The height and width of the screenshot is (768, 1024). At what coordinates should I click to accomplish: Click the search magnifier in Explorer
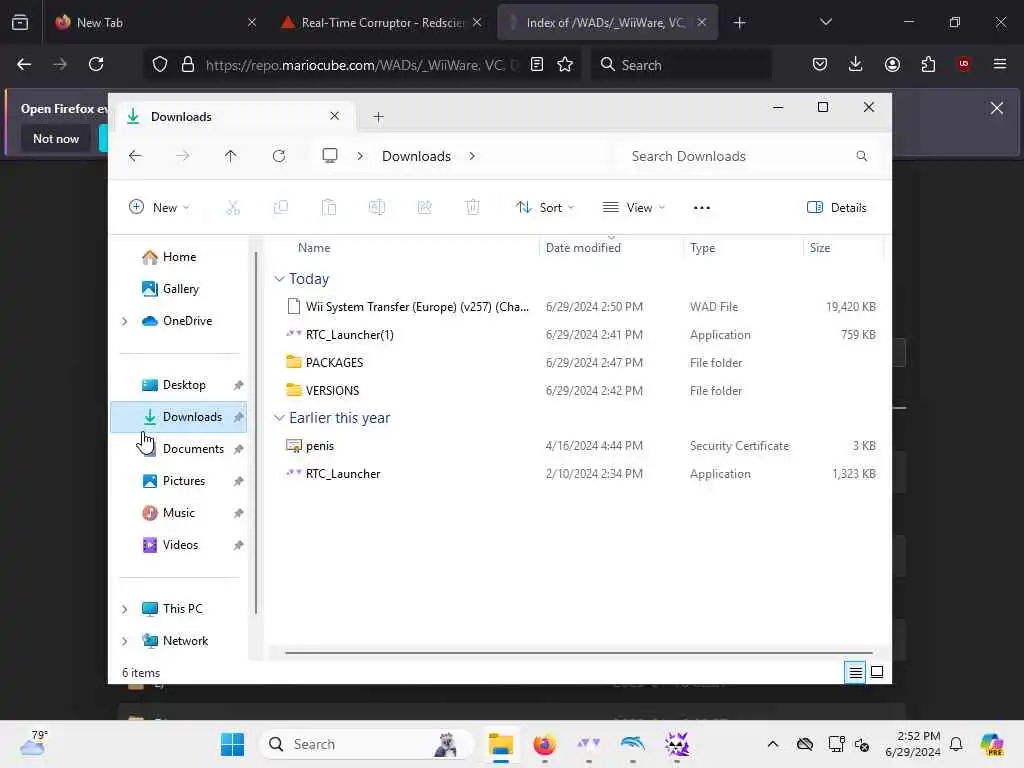click(862, 156)
